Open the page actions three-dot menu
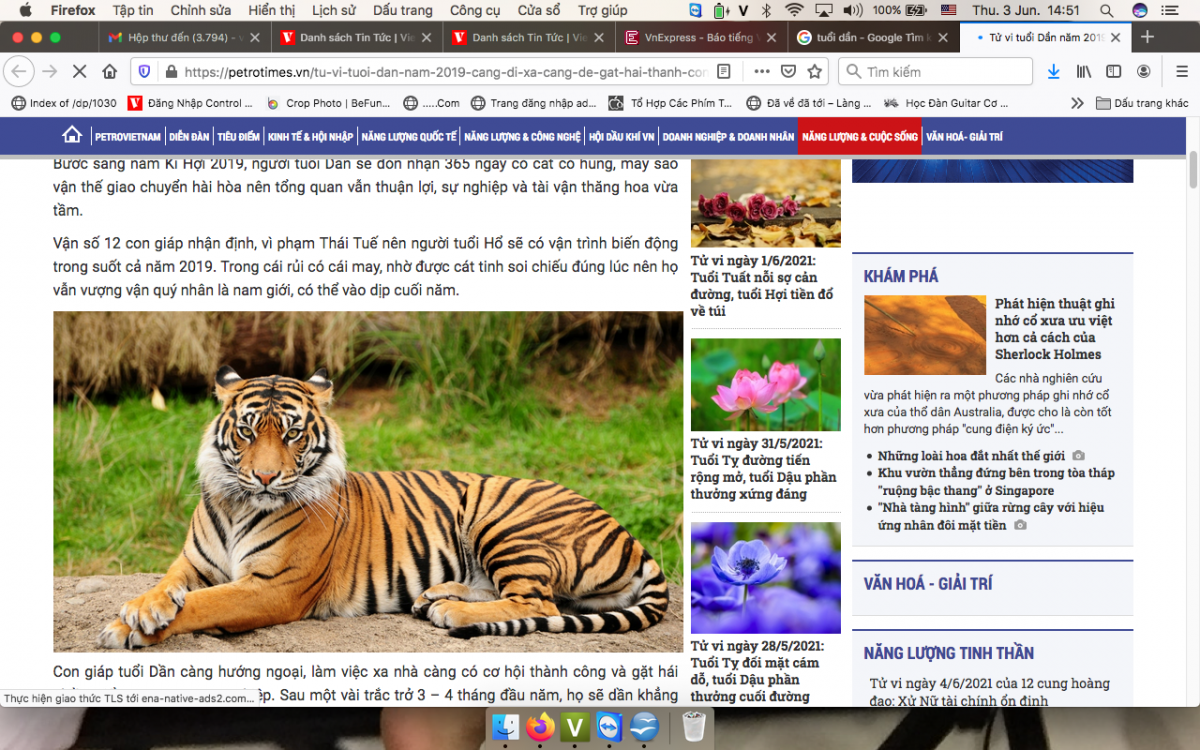1200x750 pixels. (x=761, y=72)
